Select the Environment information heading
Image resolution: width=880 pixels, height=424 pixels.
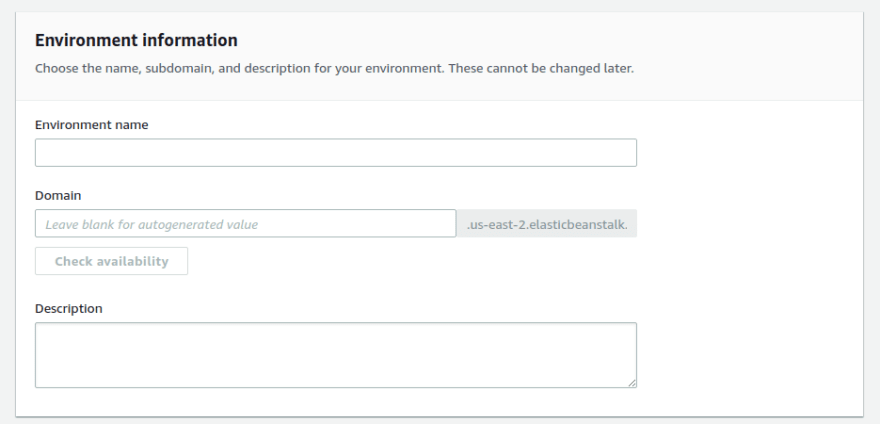point(136,40)
